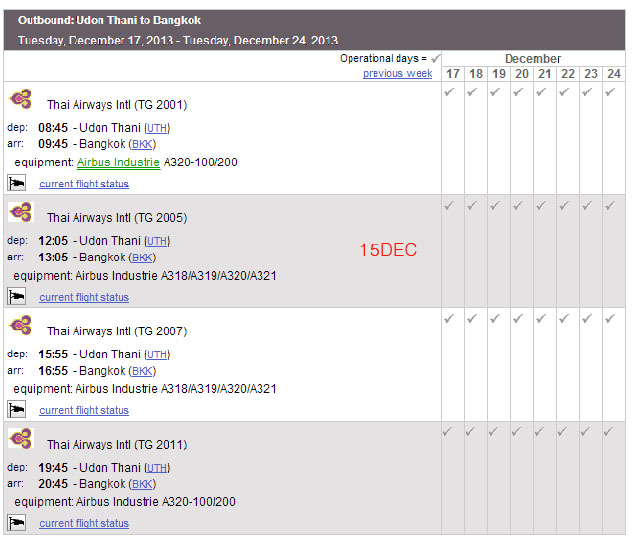Image resolution: width=632 pixels, height=540 pixels.
Task: Click the Outbound: Udon Thani to Bangkok title
Action: [x=109, y=20]
